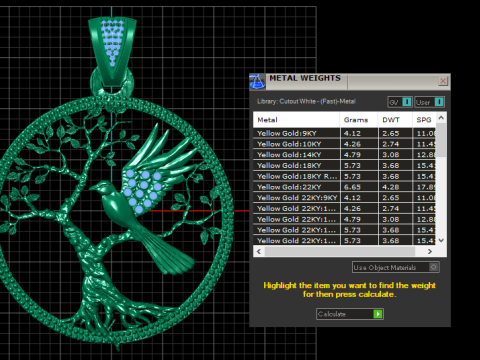Click the horizontal scrollbar thumb
480x360 pixels.
pyautogui.click(x=340, y=251)
